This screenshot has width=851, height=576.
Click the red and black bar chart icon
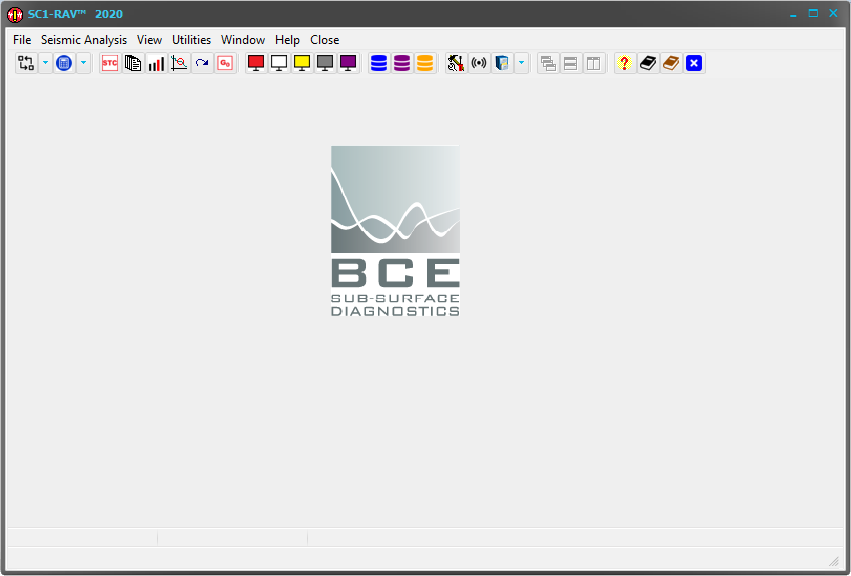(x=156, y=64)
